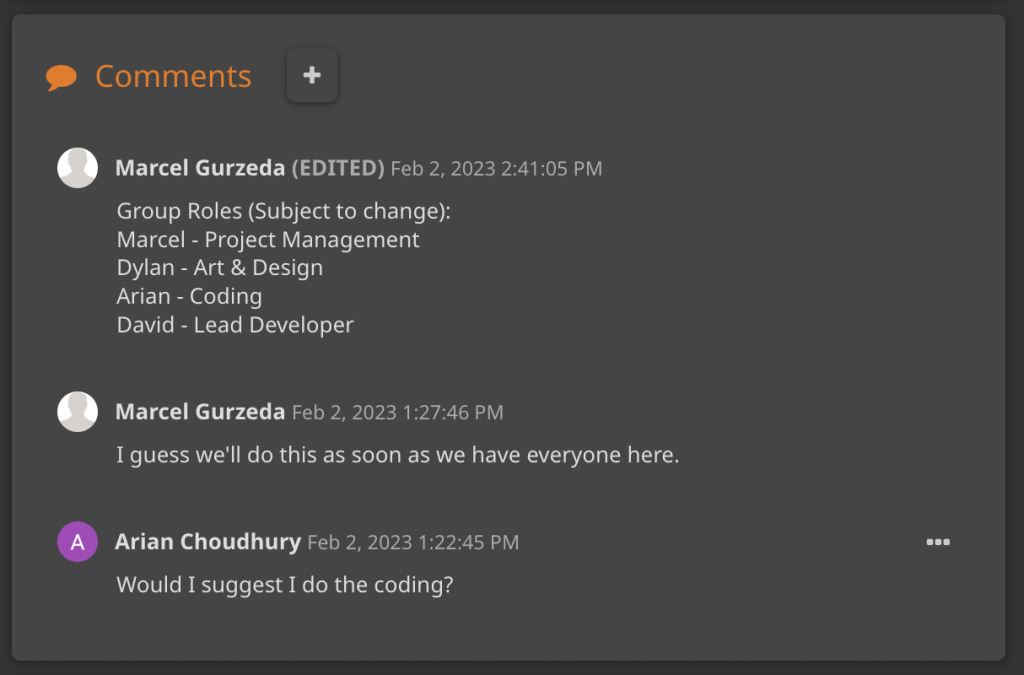Viewport: 1024px width, 675px height.
Task: Click the orange Comments speech bubble icon
Action: [62, 77]
